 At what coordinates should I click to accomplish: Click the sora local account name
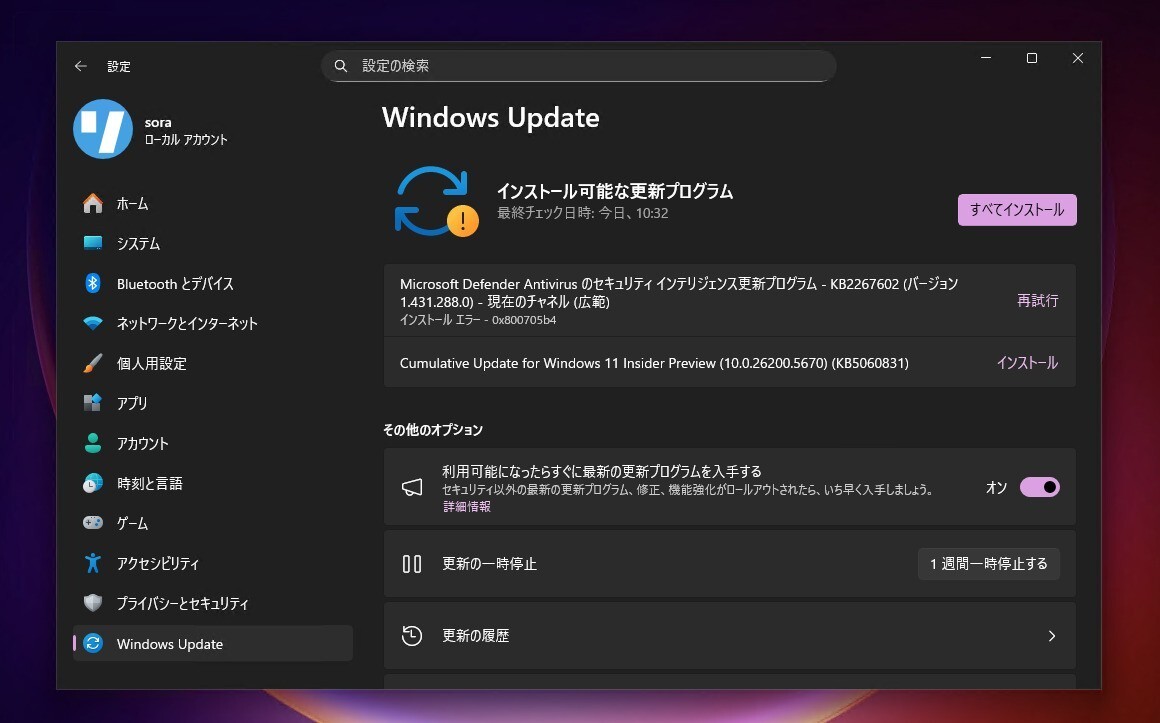point(158,122)
